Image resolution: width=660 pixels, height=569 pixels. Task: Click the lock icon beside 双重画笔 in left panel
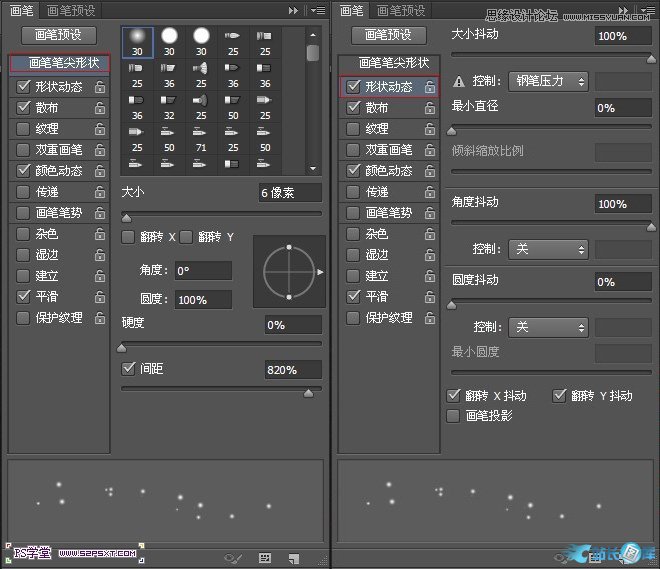click(99, 150)
